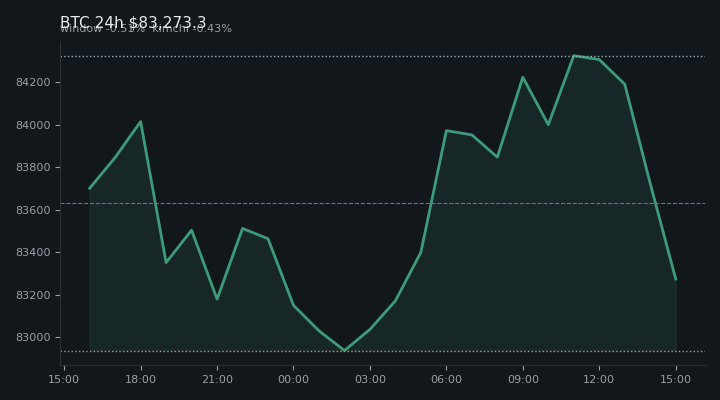This screenshot has height=400, width=720.
Task: Click the price line's highest peak point
Action: (x=574, y=56)
